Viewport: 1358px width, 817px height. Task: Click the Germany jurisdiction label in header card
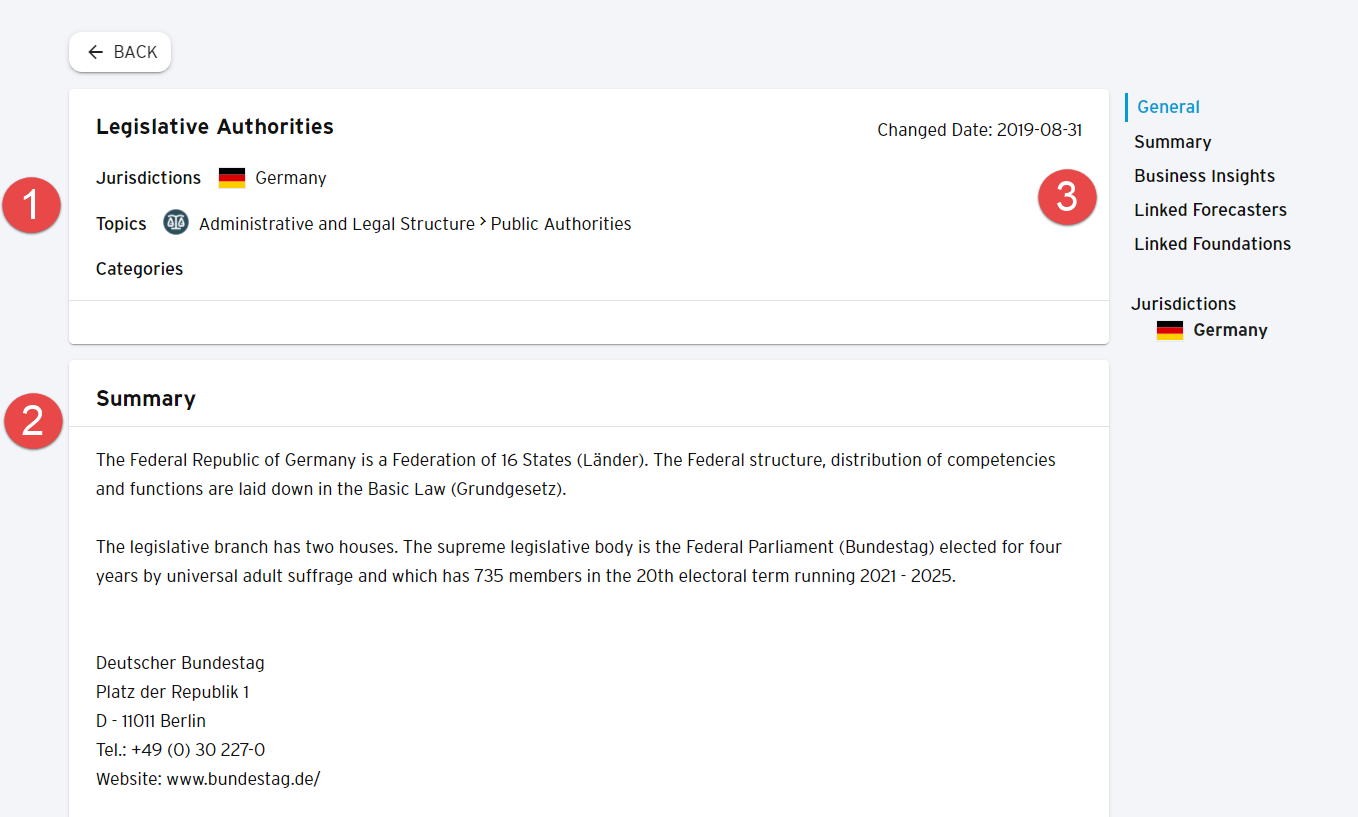(291, 178)
